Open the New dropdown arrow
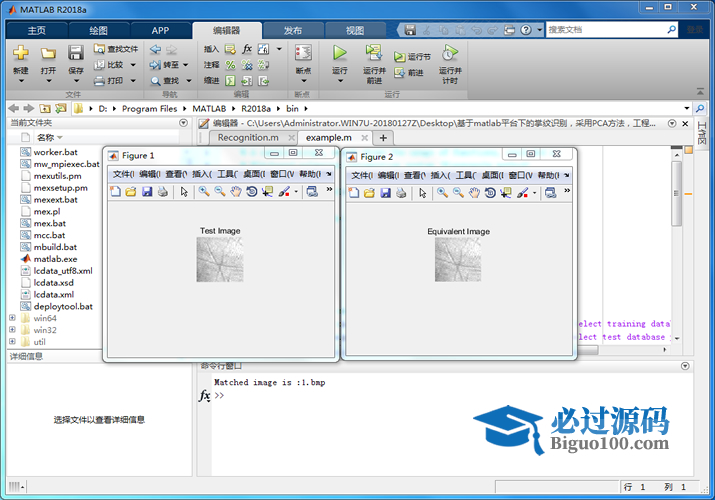The height and width of the screenshot is (500, 715). 21,81
